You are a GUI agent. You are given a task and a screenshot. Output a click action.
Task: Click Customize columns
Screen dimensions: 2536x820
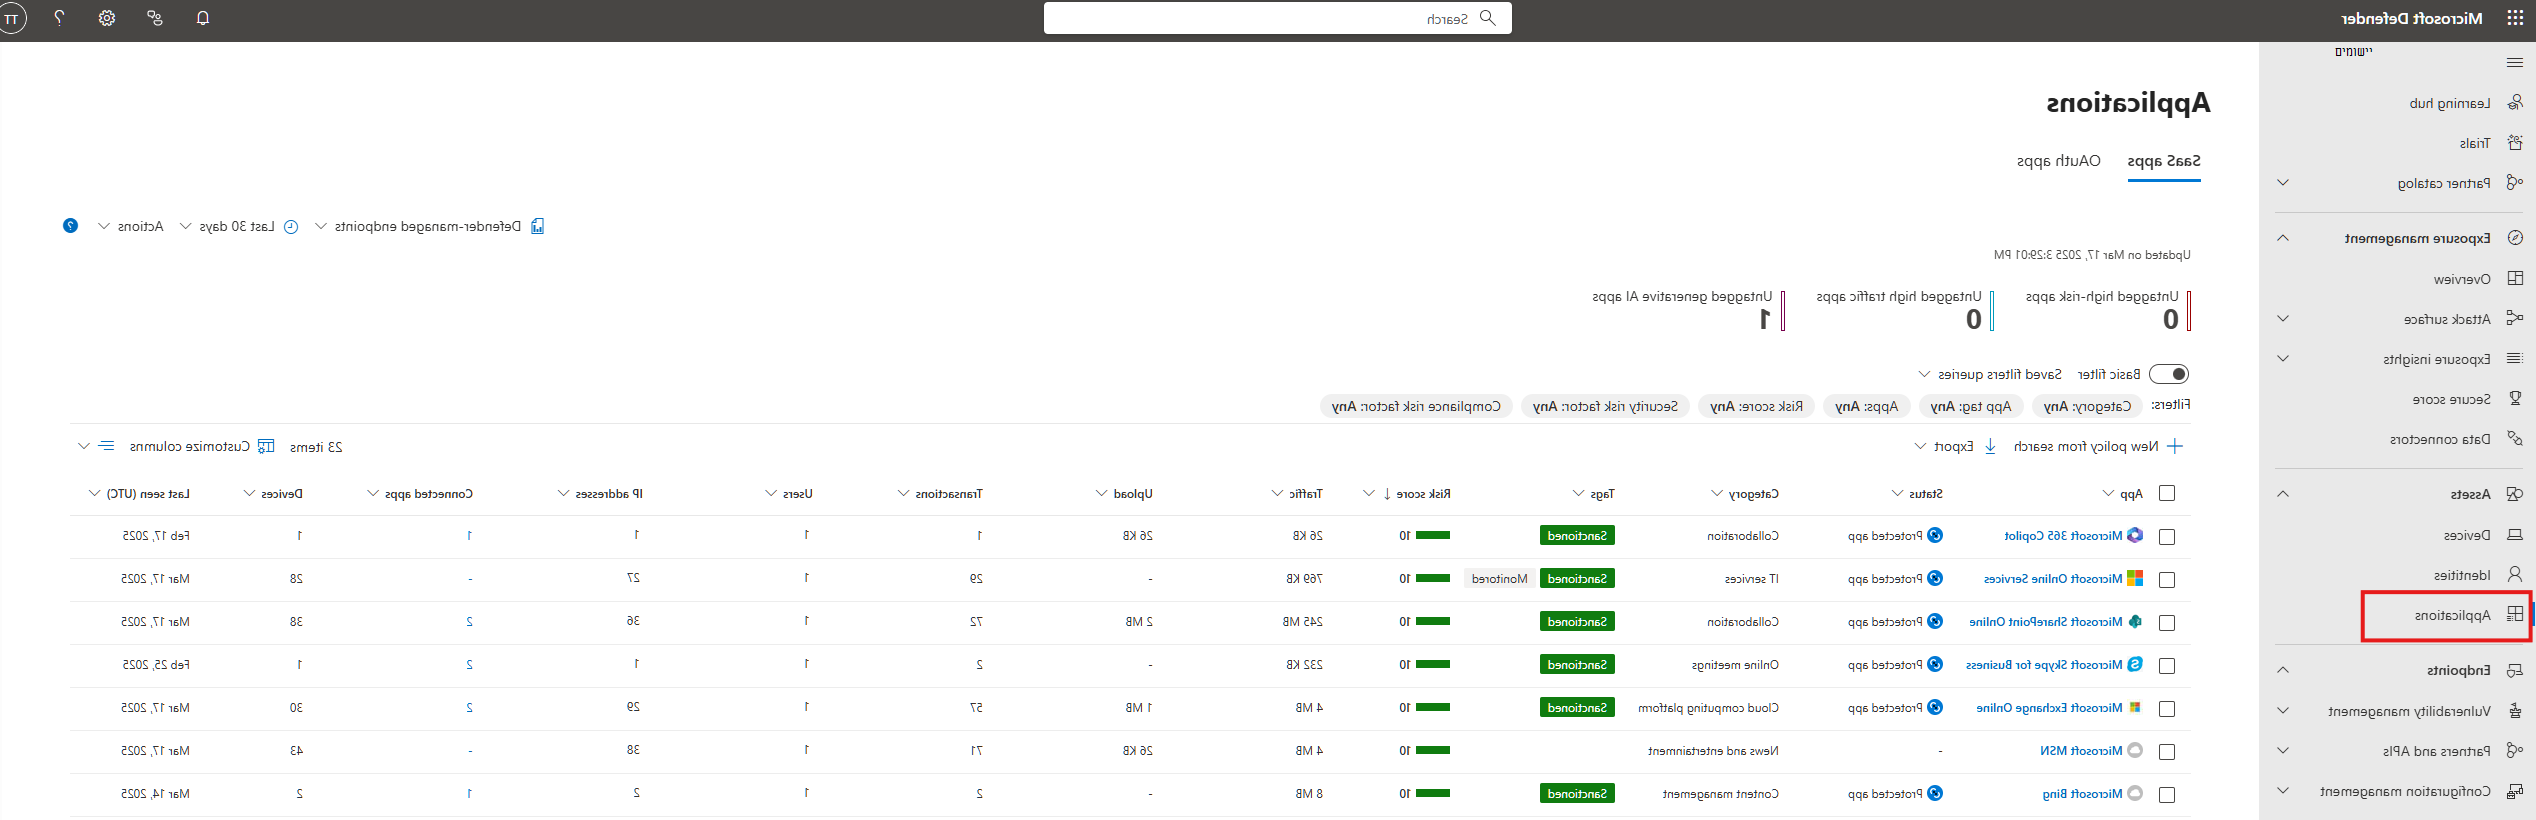tap(201, 446)
